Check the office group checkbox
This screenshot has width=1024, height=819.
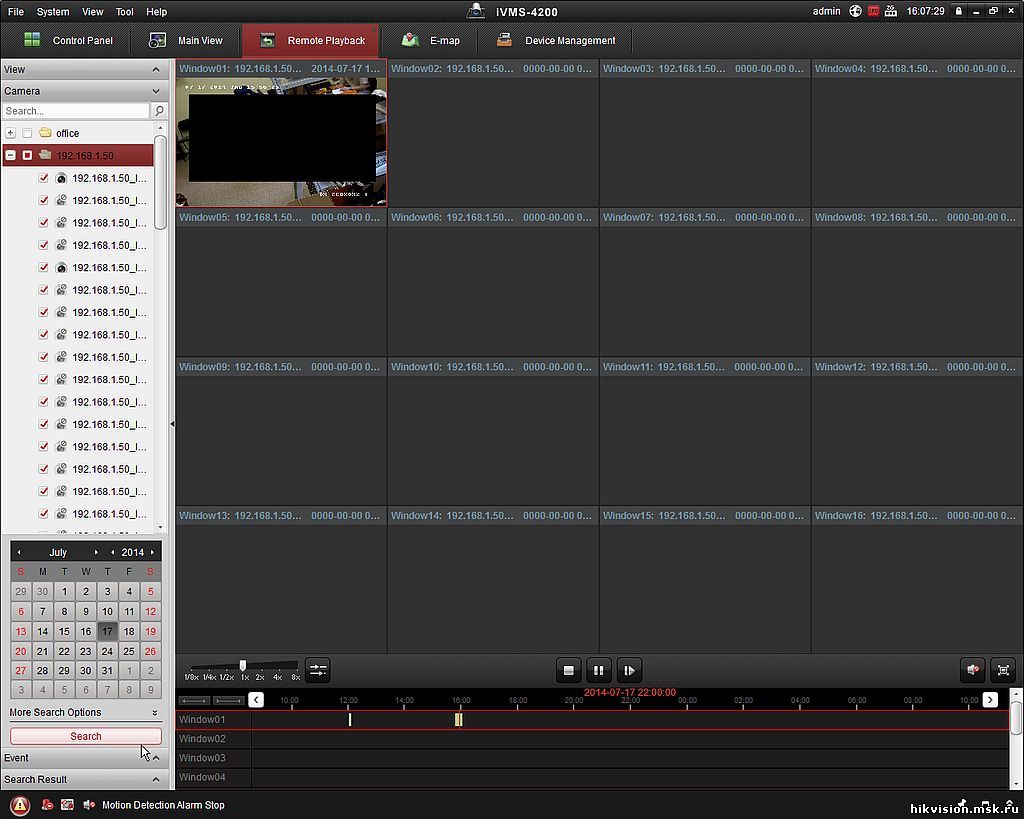27,133
